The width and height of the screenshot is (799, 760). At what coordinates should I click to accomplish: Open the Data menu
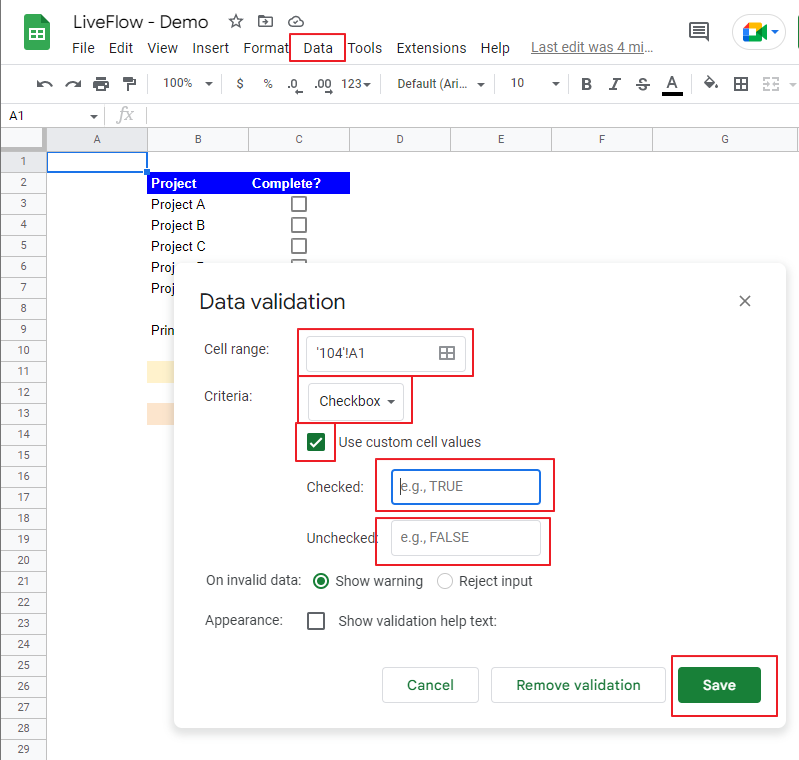point(318,48)
